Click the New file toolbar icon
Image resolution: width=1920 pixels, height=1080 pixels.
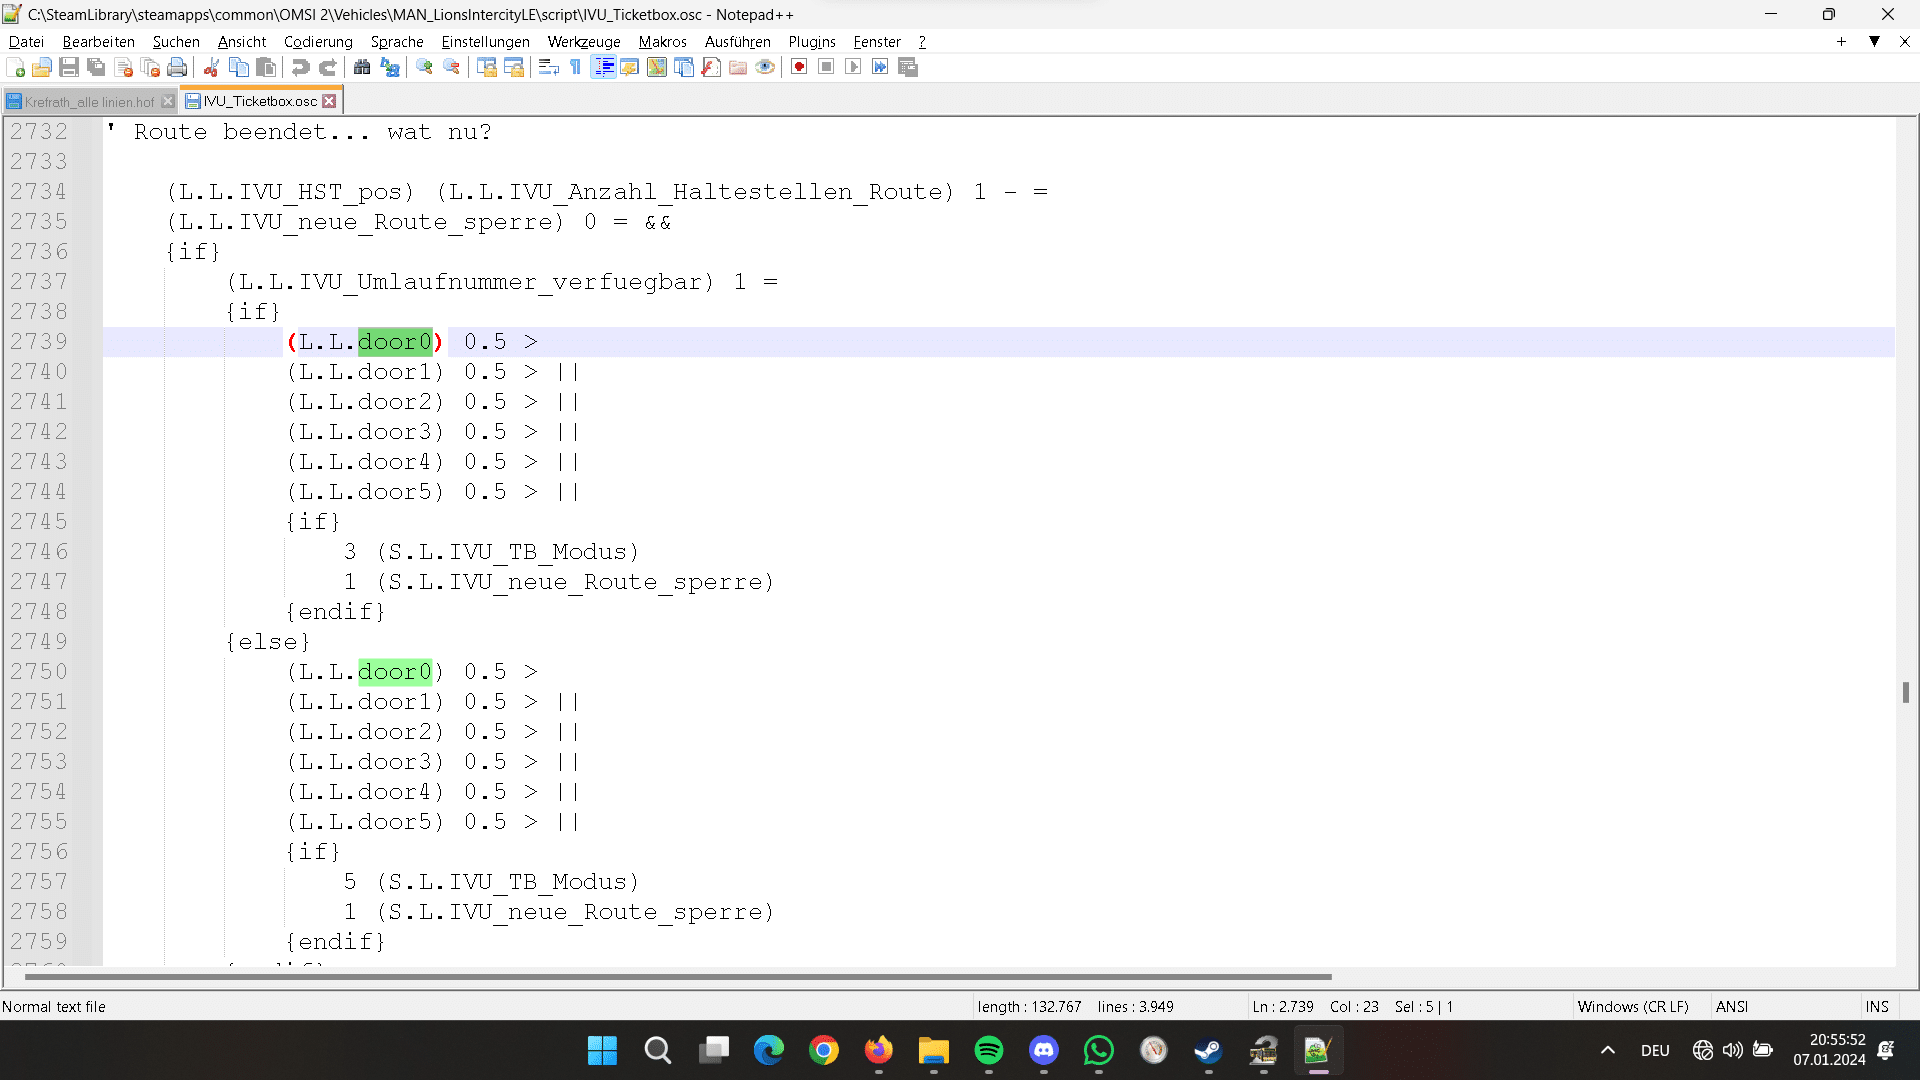(16, 67)
